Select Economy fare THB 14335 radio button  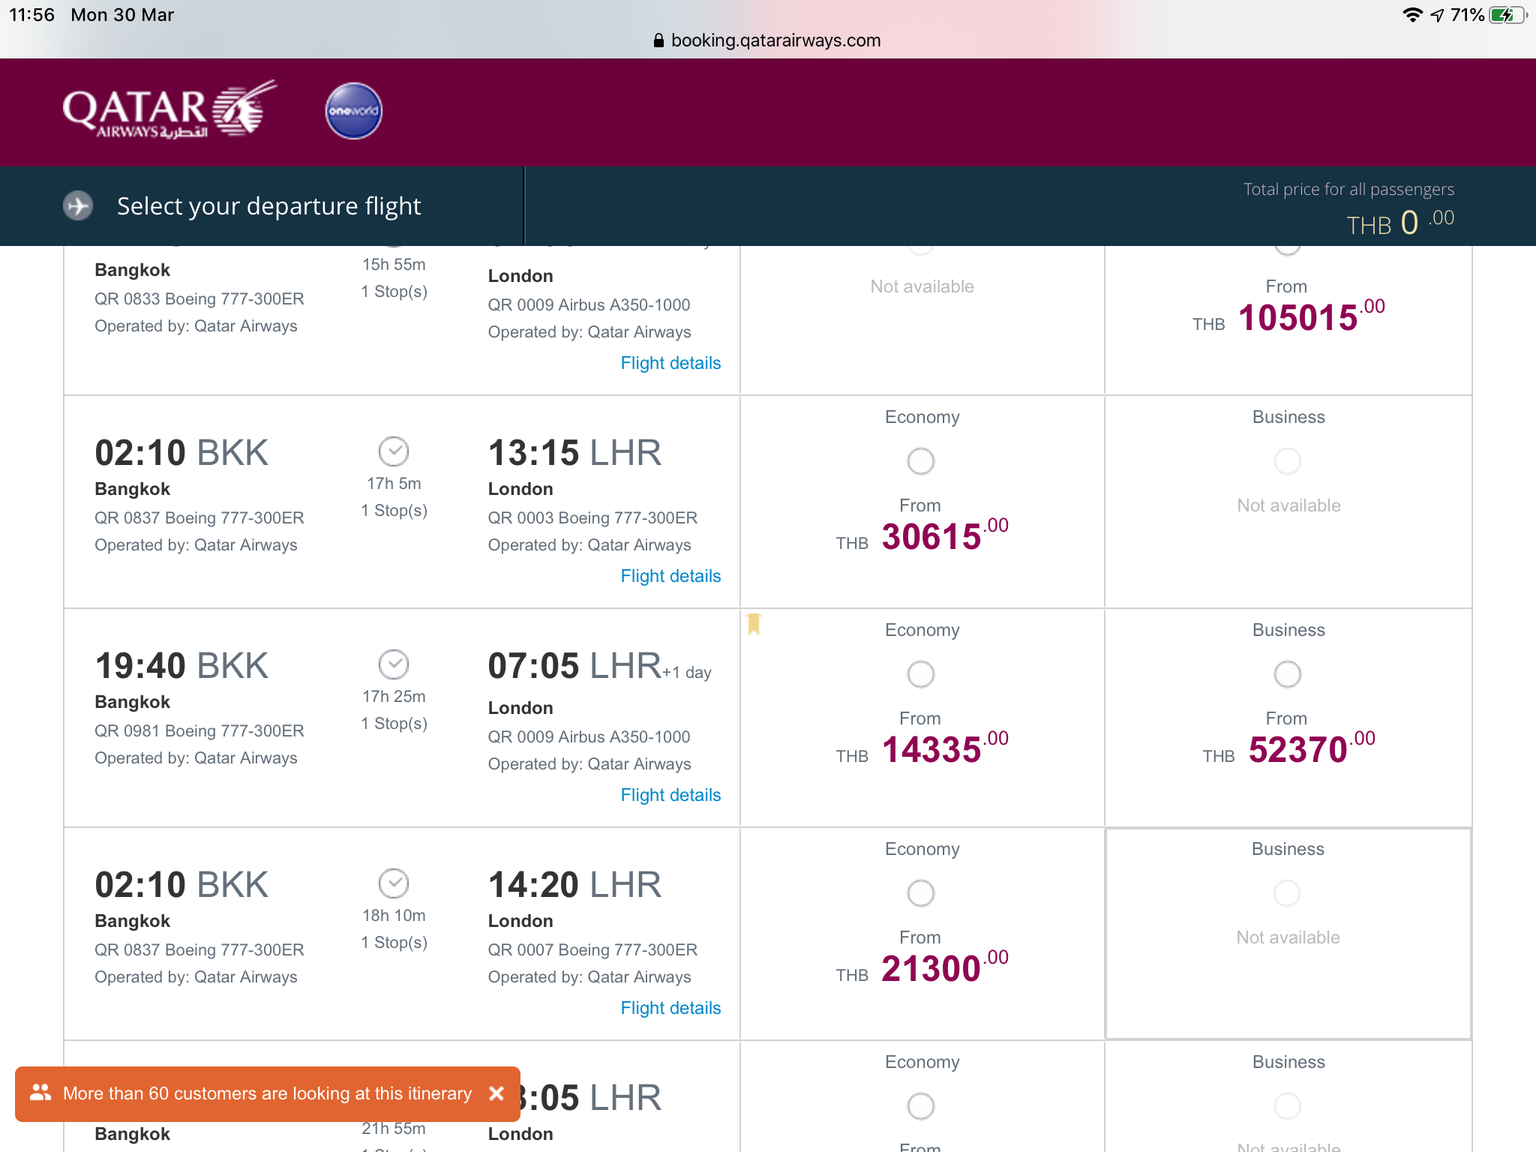pyautogui.click(x=921, y=674)
